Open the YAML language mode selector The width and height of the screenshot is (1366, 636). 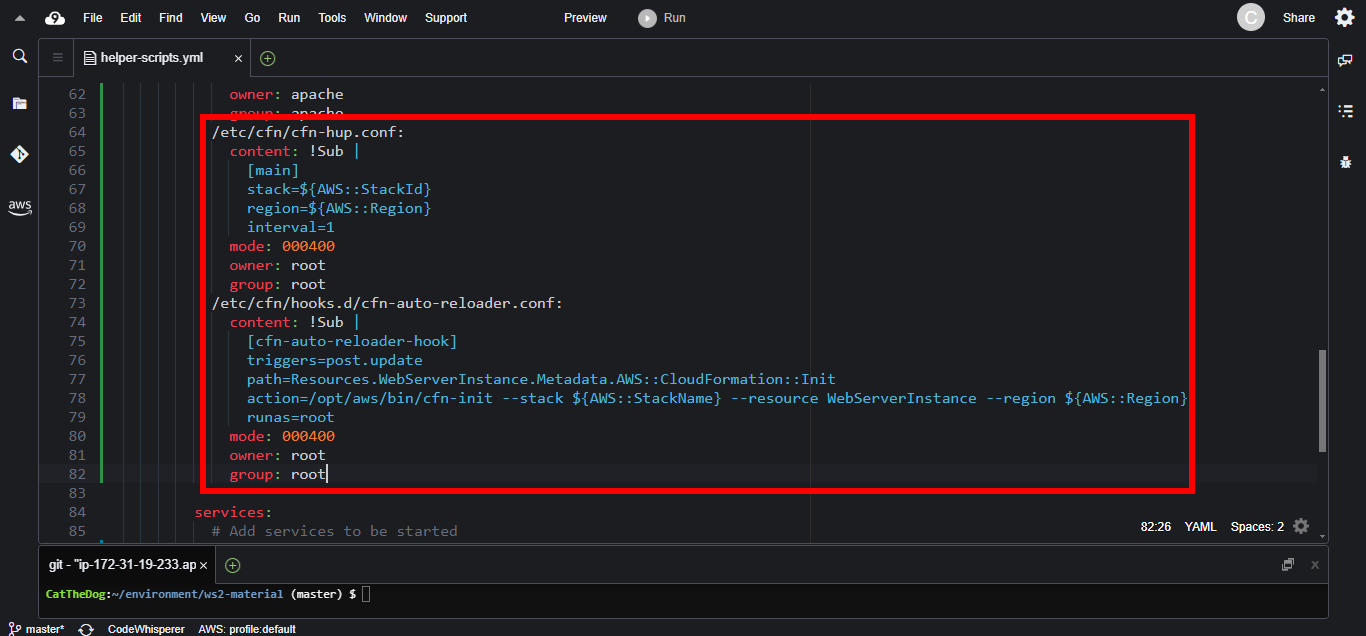point(1199,526)
